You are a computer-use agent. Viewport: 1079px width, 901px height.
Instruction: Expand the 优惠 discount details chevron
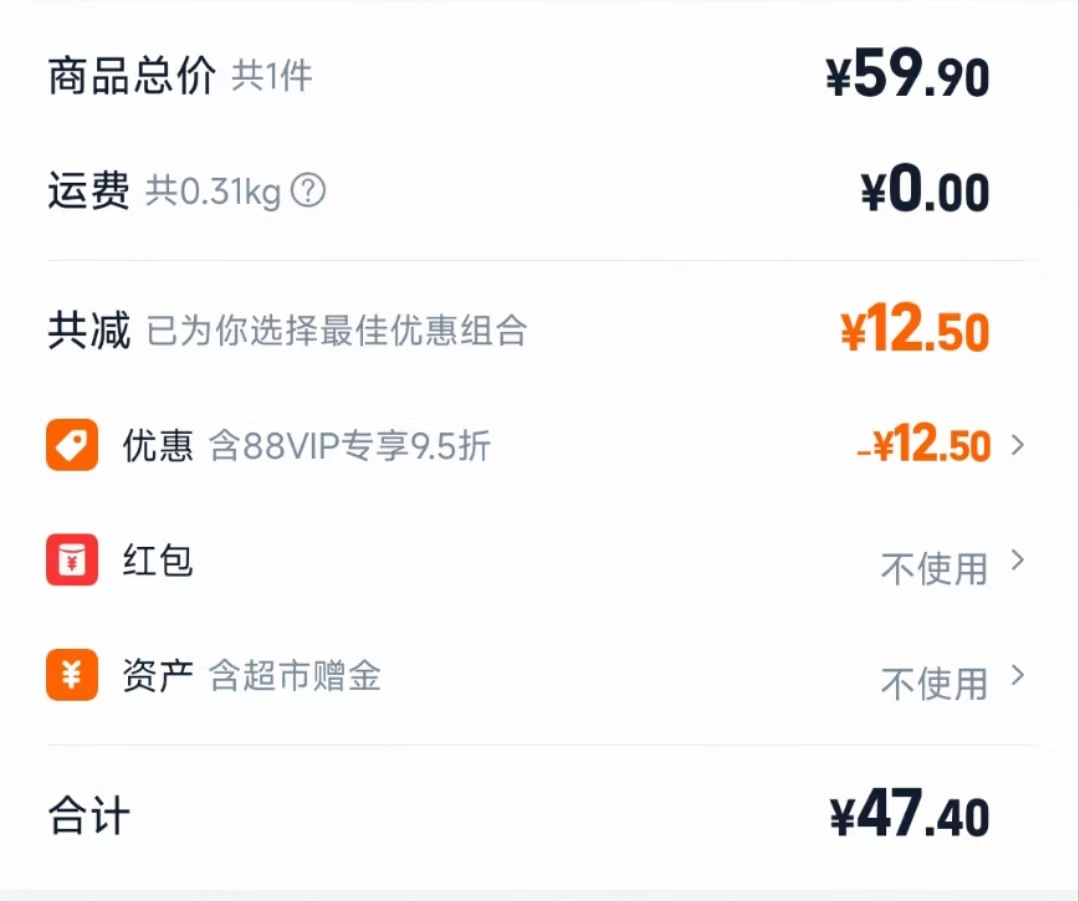pos(1018,445)
